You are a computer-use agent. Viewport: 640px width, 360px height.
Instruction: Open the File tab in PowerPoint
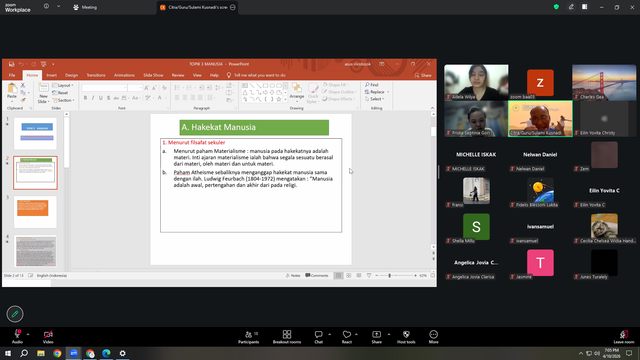pos(12,75)
